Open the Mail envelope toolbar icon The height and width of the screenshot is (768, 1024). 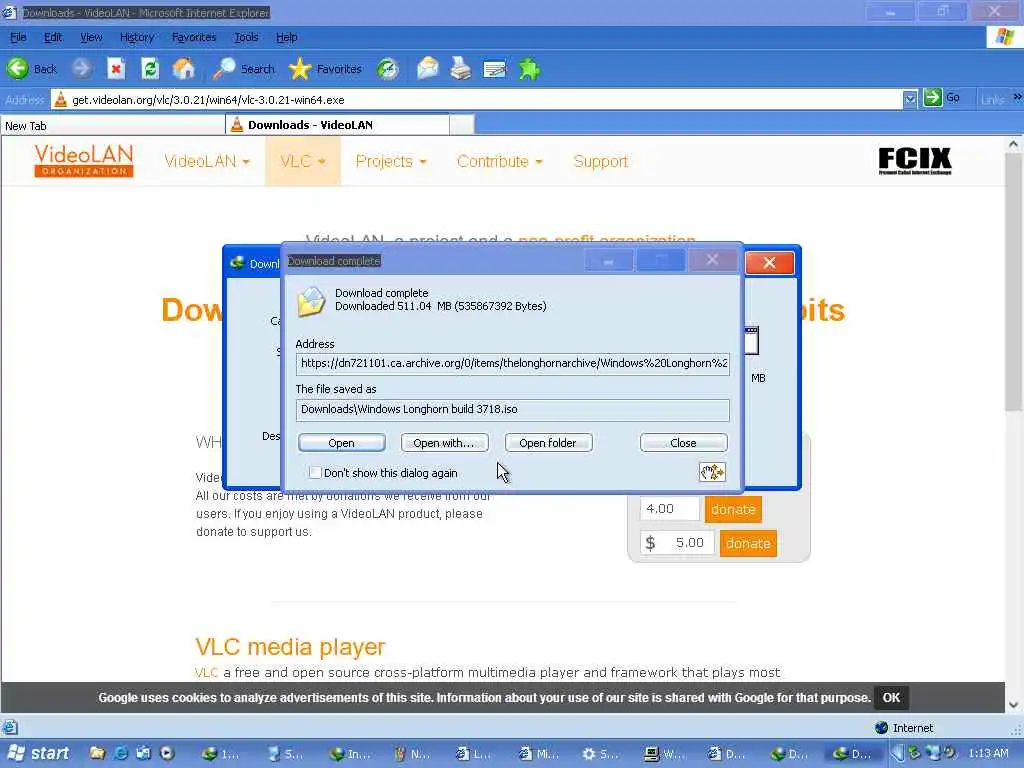(x=428, y=69)
